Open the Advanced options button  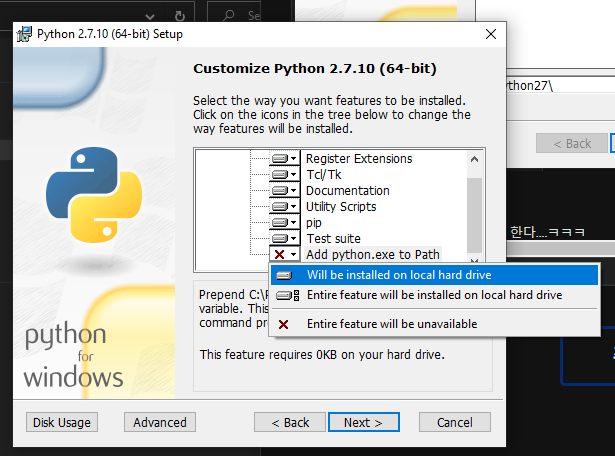pos(160,422)
